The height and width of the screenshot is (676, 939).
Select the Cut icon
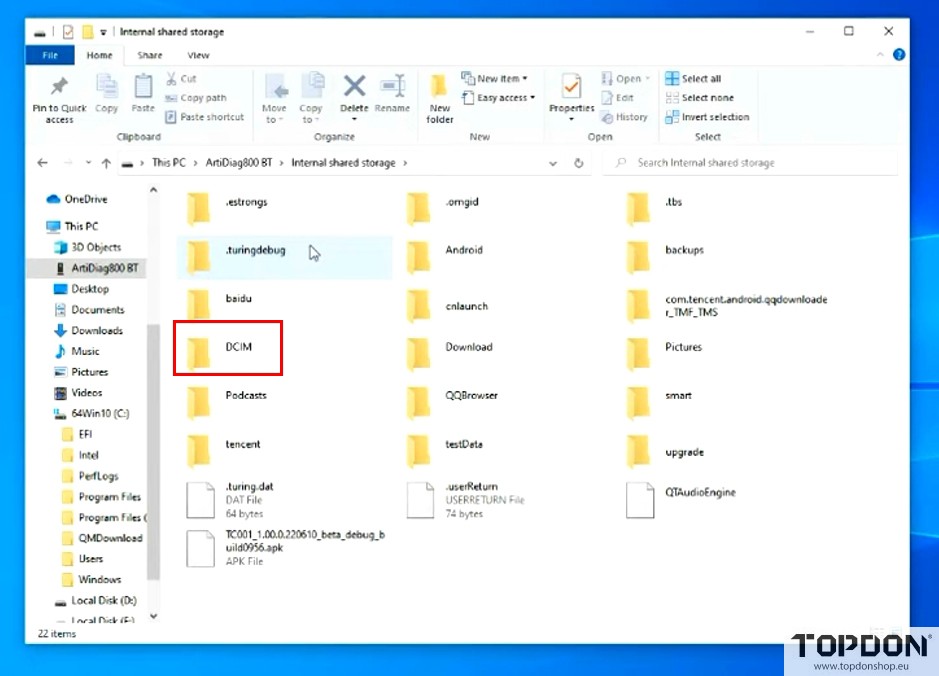click(181, 77)
